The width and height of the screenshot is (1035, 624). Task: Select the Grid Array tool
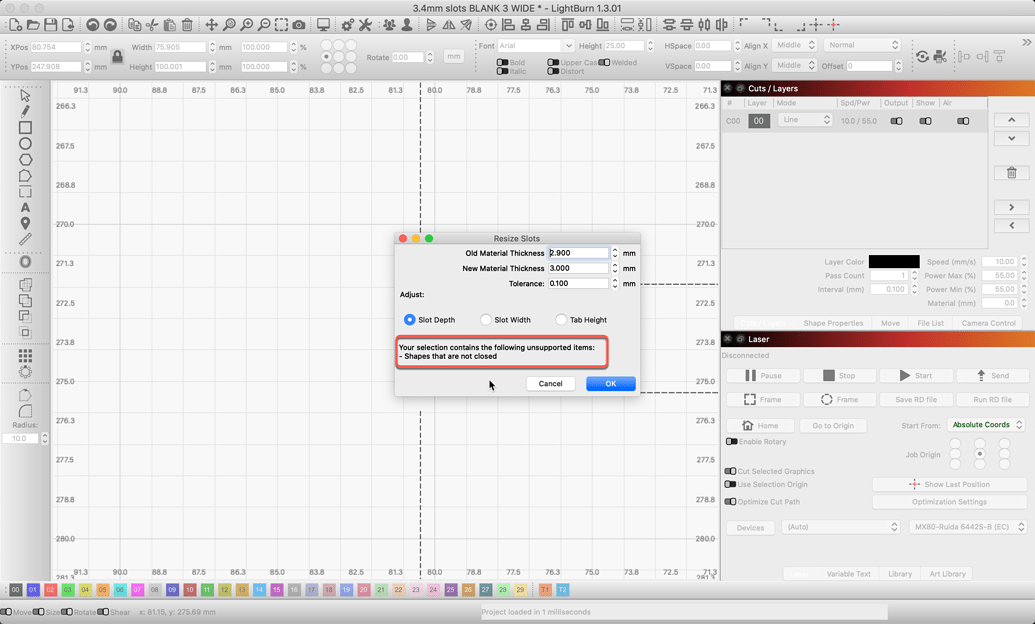(25, 355)
